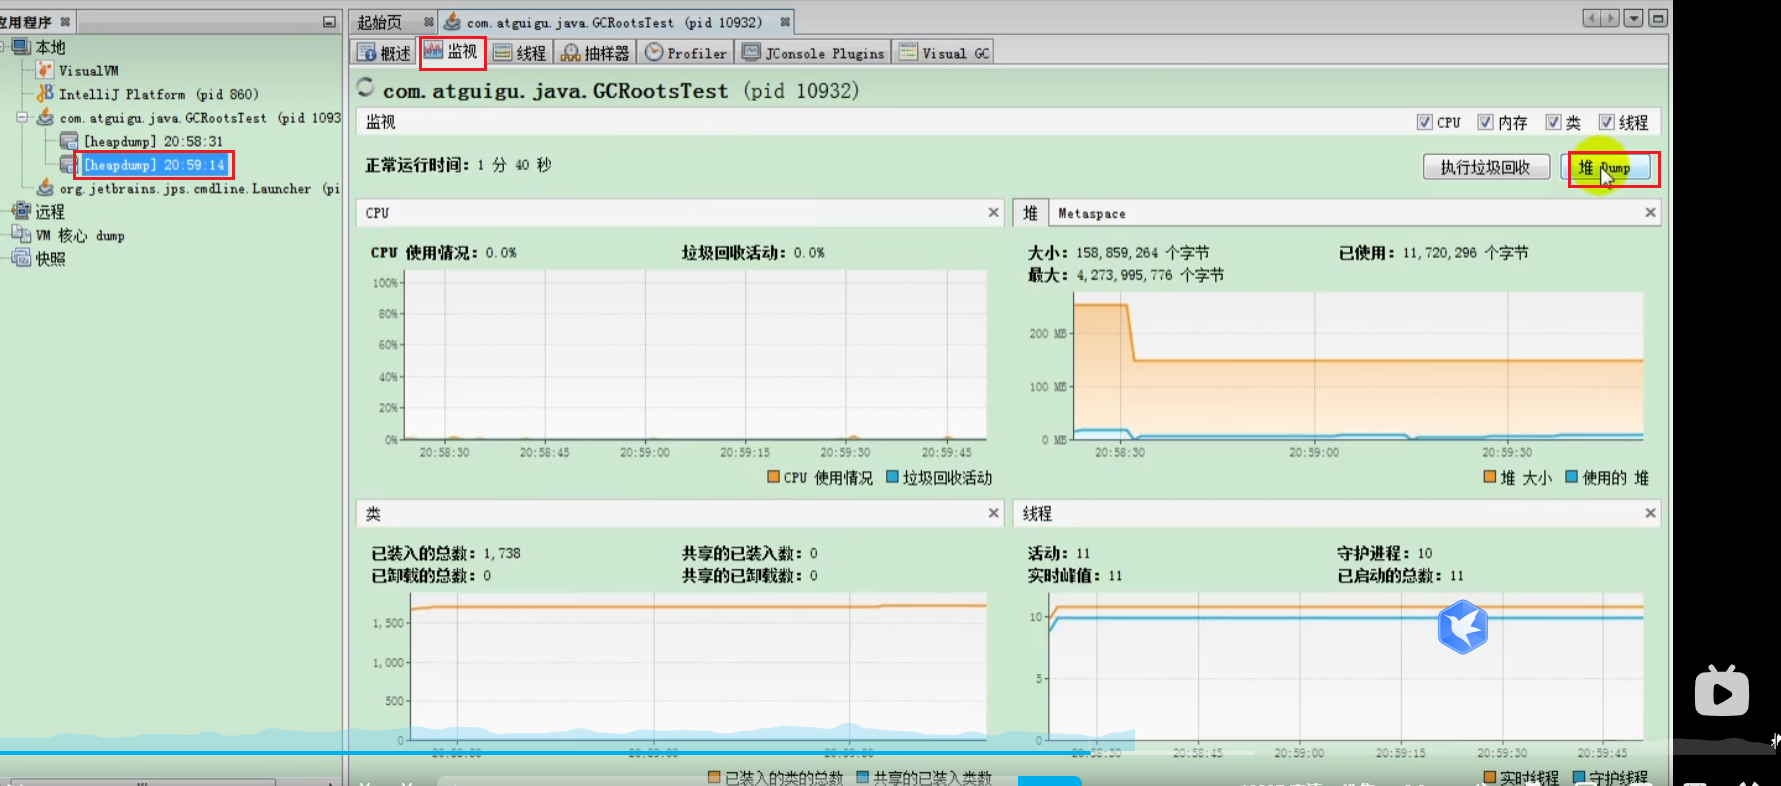The height and width of the screenshot is (786, 1781).
Task: Uncheck the 线程 threads checkbox
Action: click(x=1606, y=122)
